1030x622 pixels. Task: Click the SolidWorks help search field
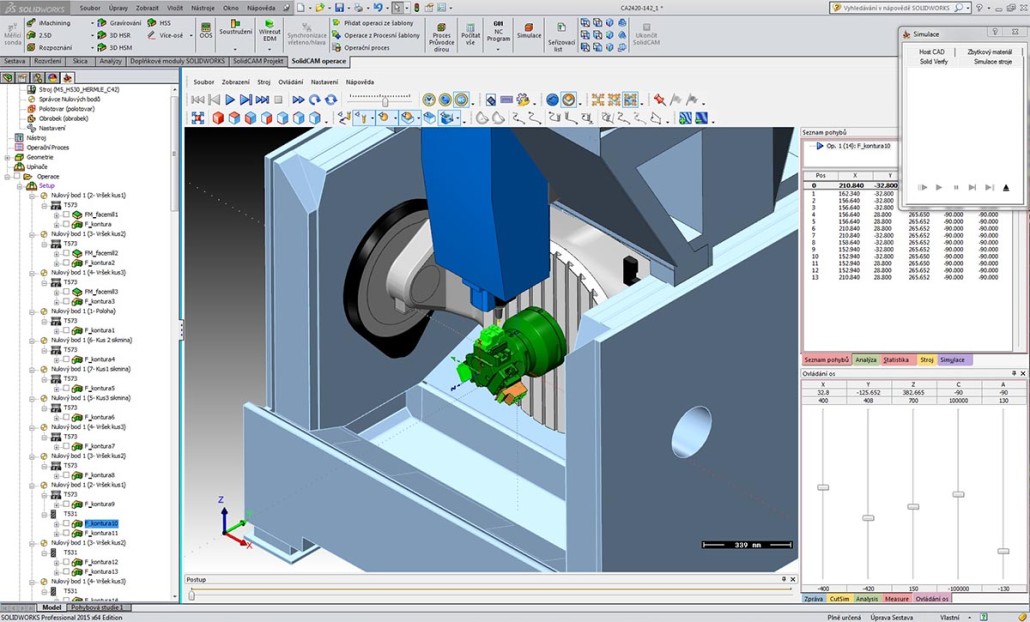click(x=897, y=8)
